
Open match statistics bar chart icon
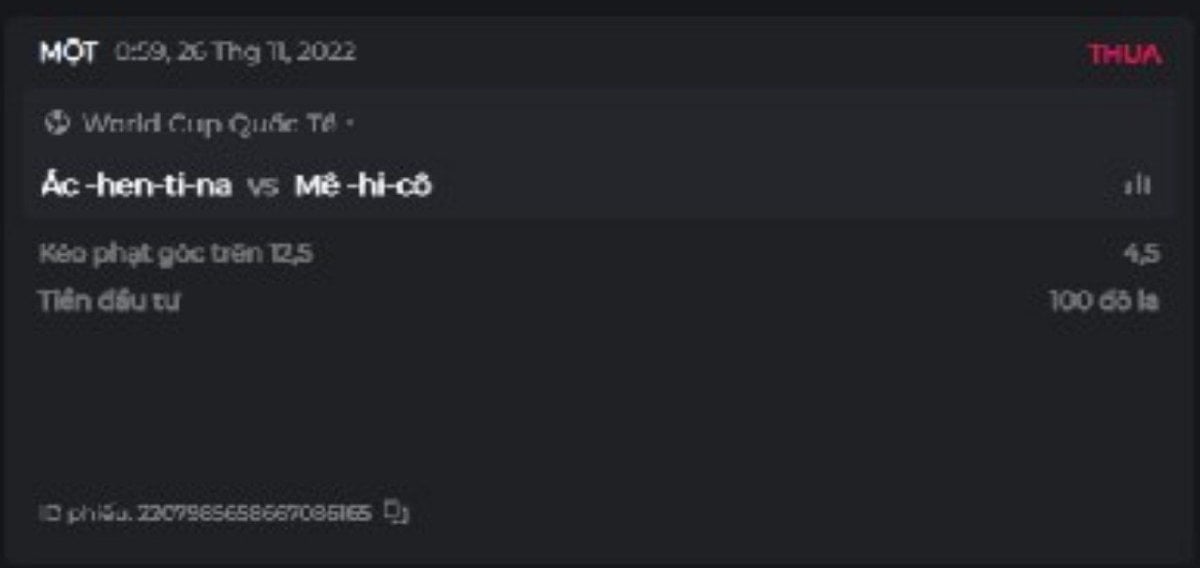pos(1137,185)
